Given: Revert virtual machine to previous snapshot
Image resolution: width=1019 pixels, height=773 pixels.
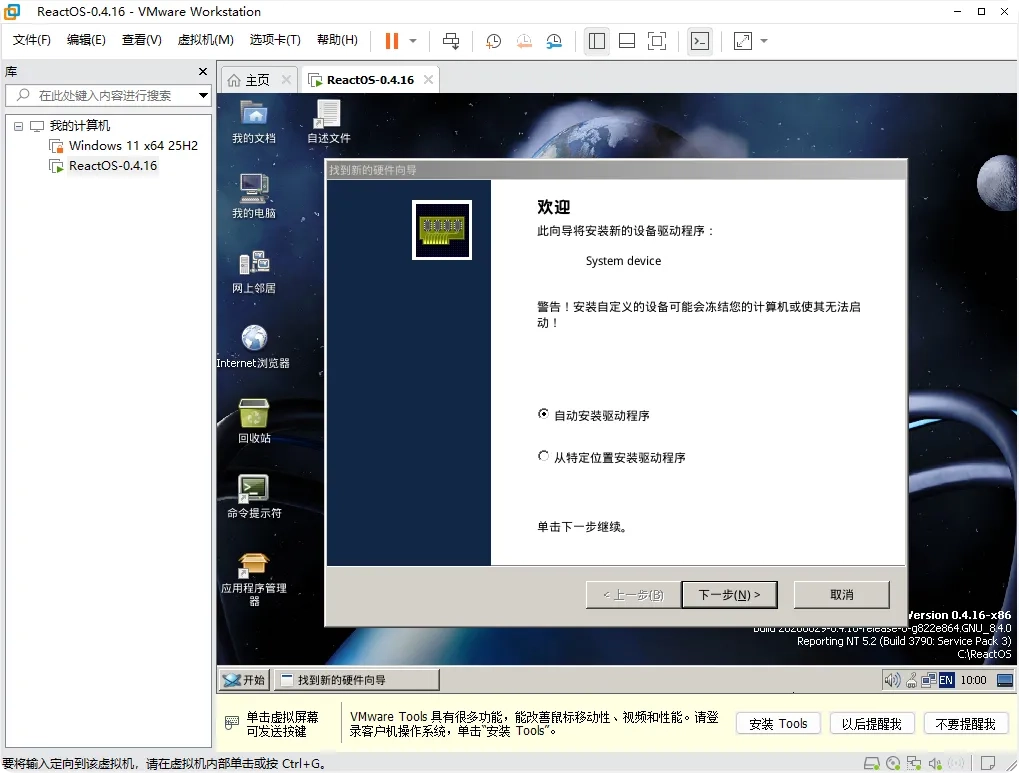Looking at the screenshot, I should coord(524,41).
